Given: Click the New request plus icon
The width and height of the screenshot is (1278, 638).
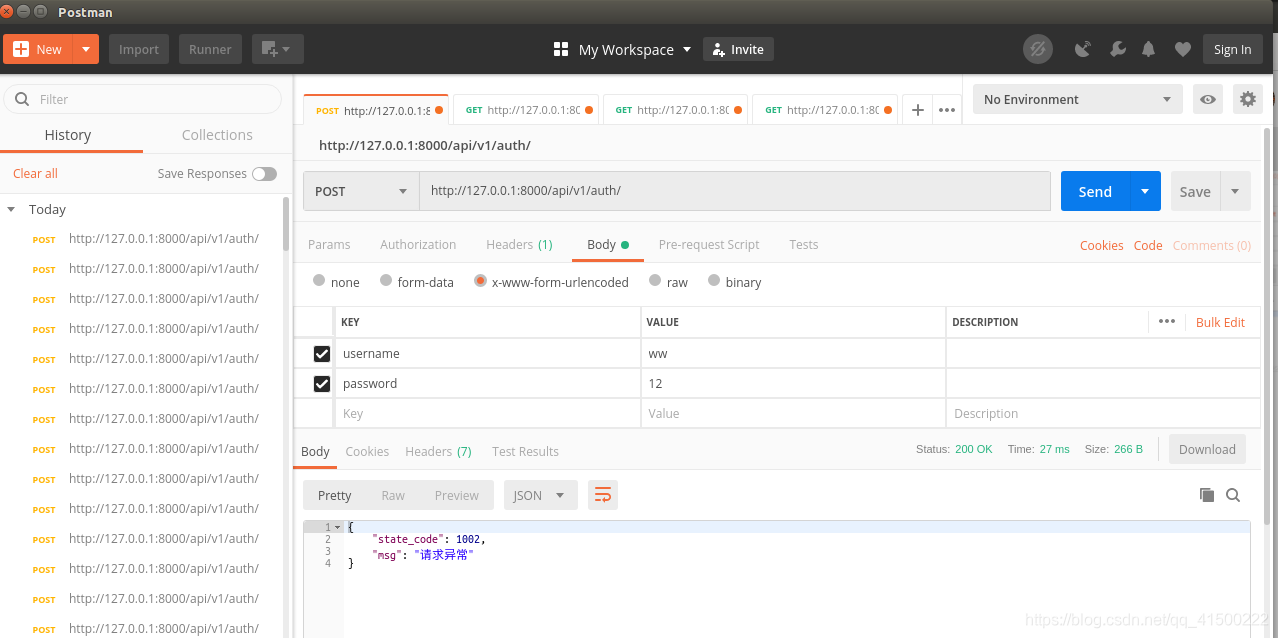Looking at the screenshot, I should point(20,49).
